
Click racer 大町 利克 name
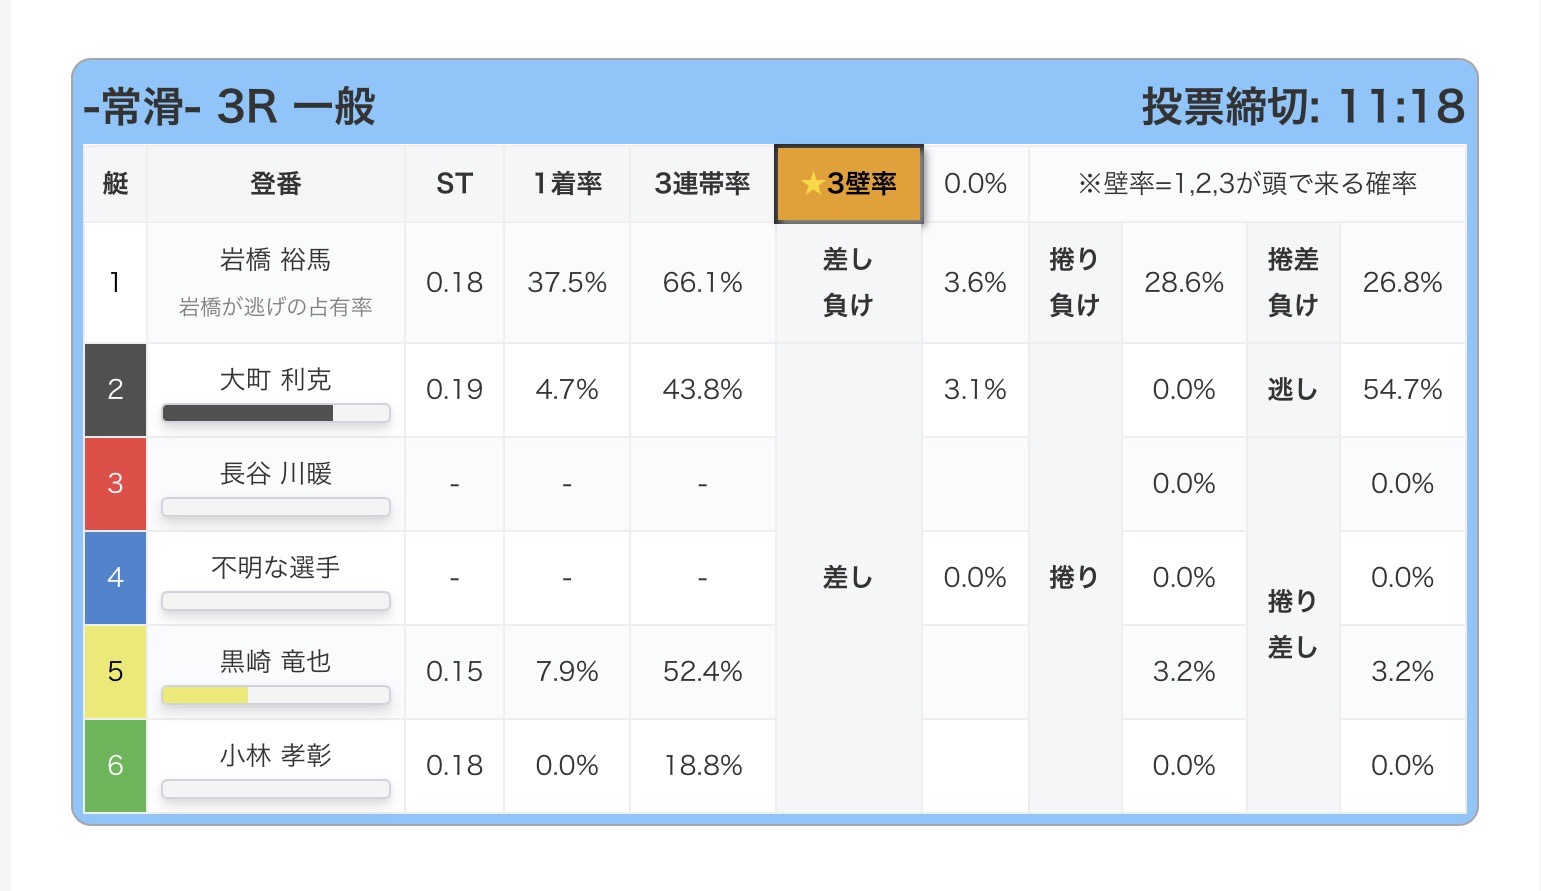[x=275, y=380]
